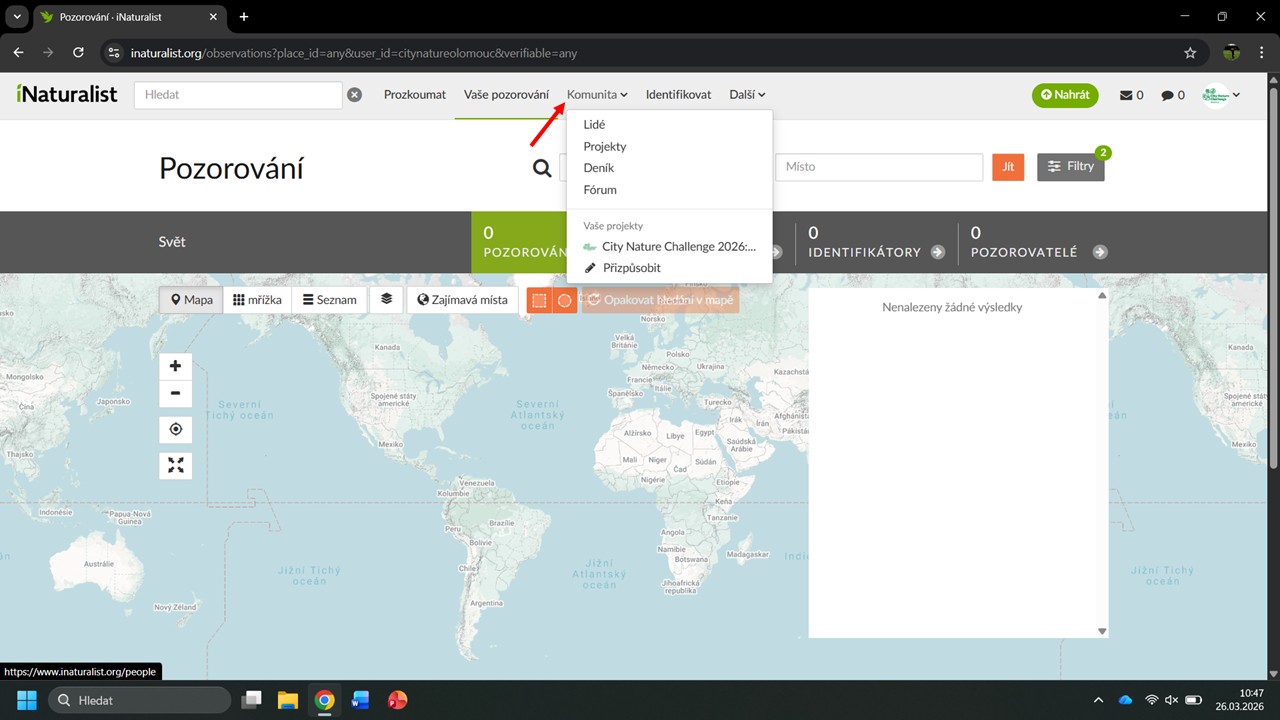Select the rectangle boundary drawing tool
Screen dimensions: 1280x720
point(539,300)
